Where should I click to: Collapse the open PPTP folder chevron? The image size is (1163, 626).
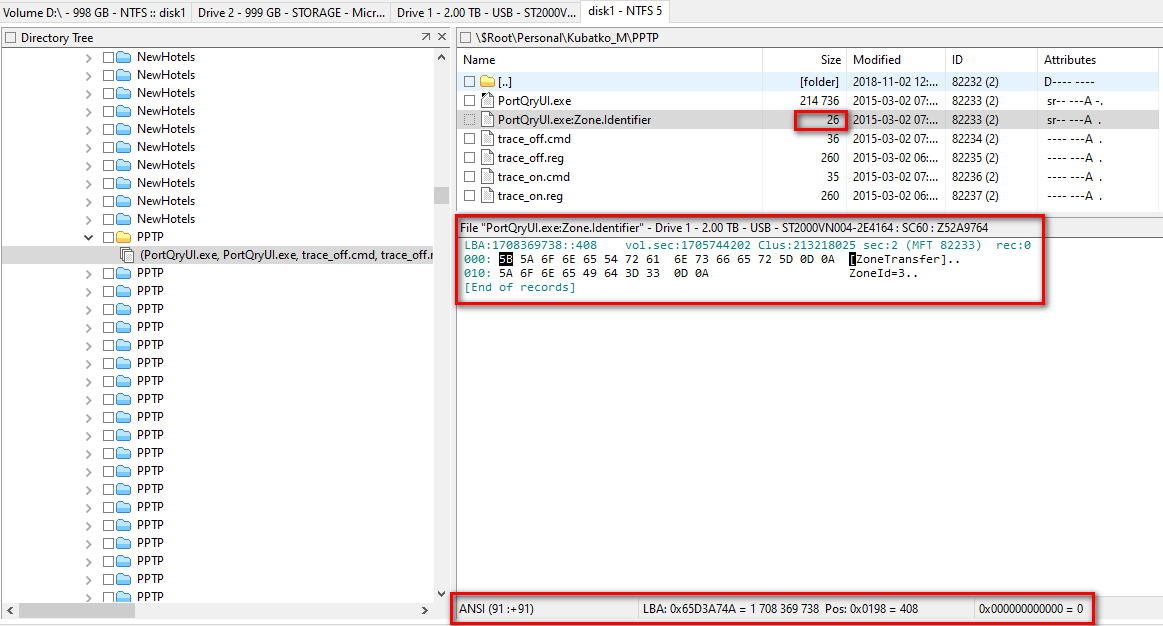coord(89,237)
